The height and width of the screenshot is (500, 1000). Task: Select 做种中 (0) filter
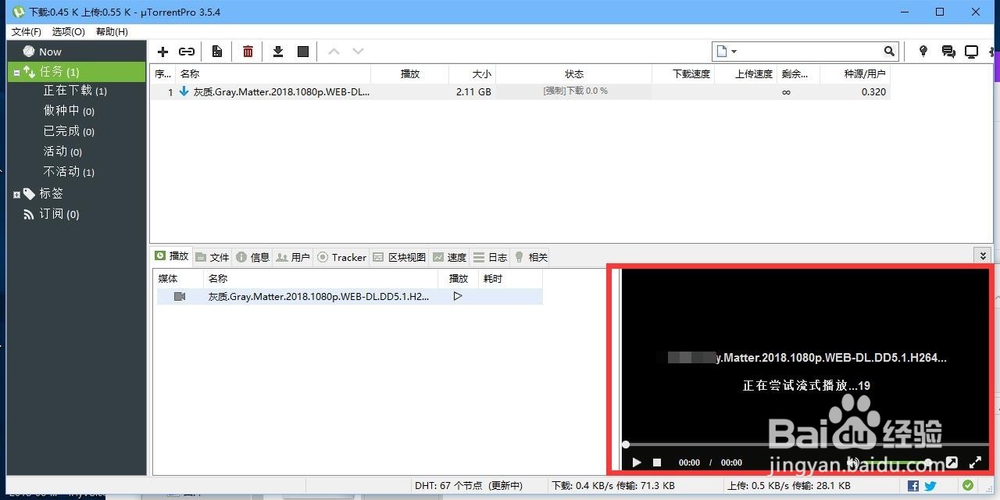click(x=69, y=111)
